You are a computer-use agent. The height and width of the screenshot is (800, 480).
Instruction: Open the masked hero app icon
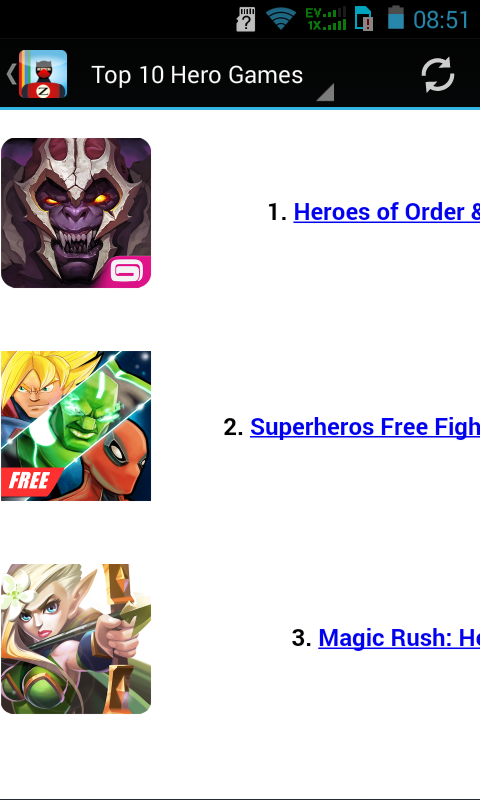(x=43, y=74)
